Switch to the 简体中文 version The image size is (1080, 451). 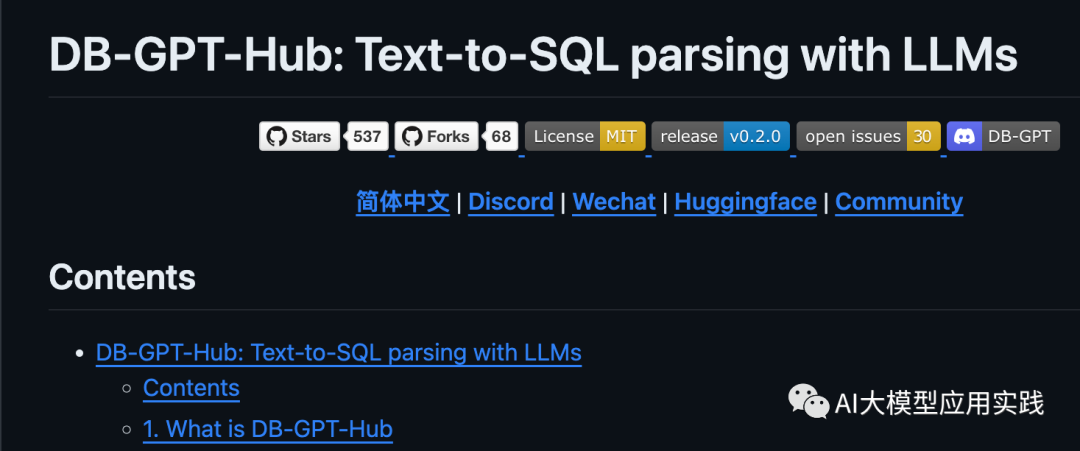403,202
